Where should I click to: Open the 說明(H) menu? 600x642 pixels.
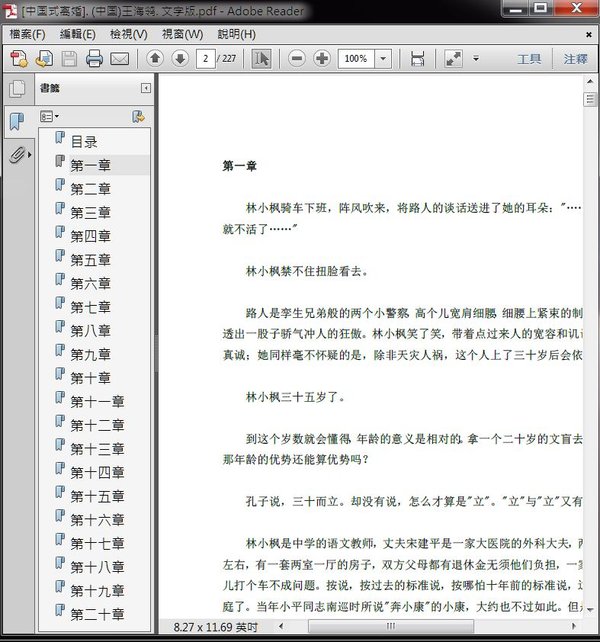tap(237, 34)
